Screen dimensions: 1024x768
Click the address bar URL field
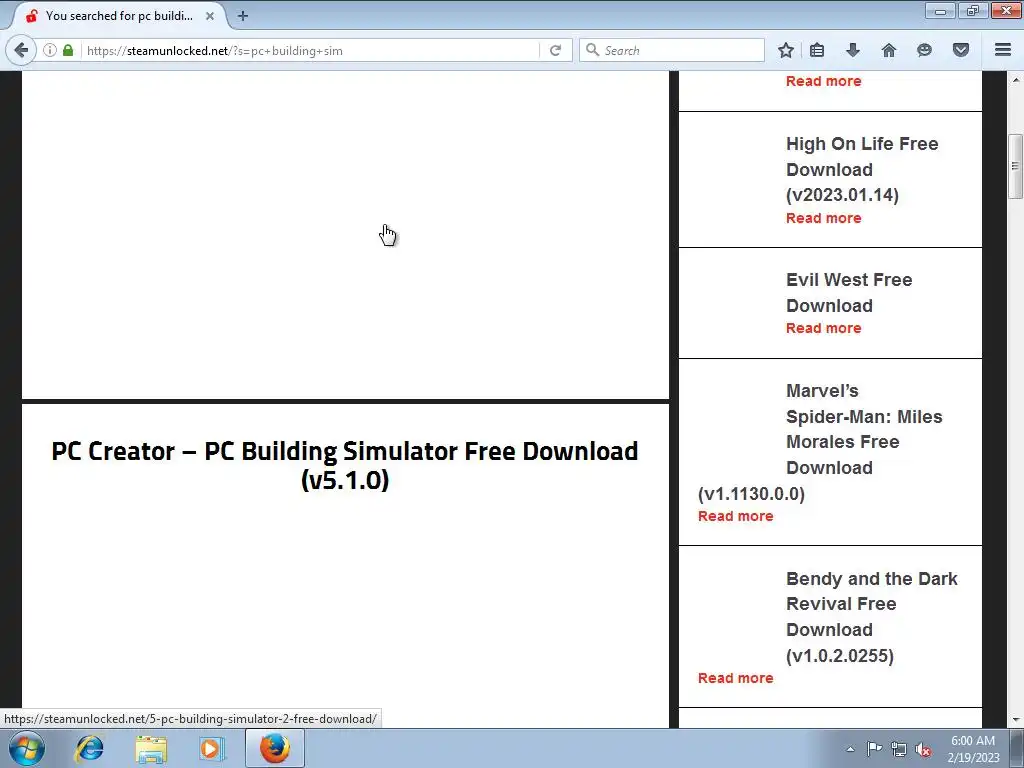point(312,50)
